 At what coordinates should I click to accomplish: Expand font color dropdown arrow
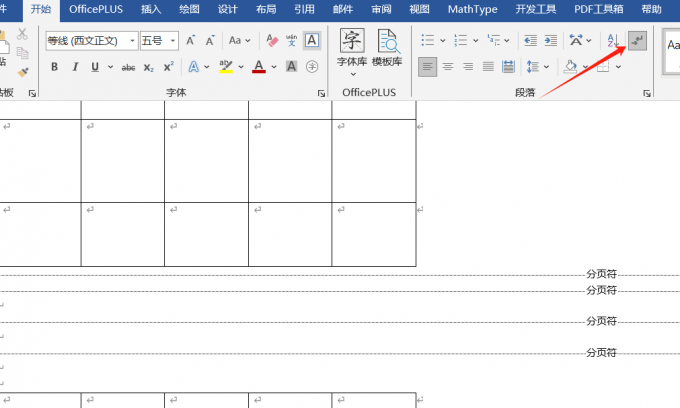point(274,67)
